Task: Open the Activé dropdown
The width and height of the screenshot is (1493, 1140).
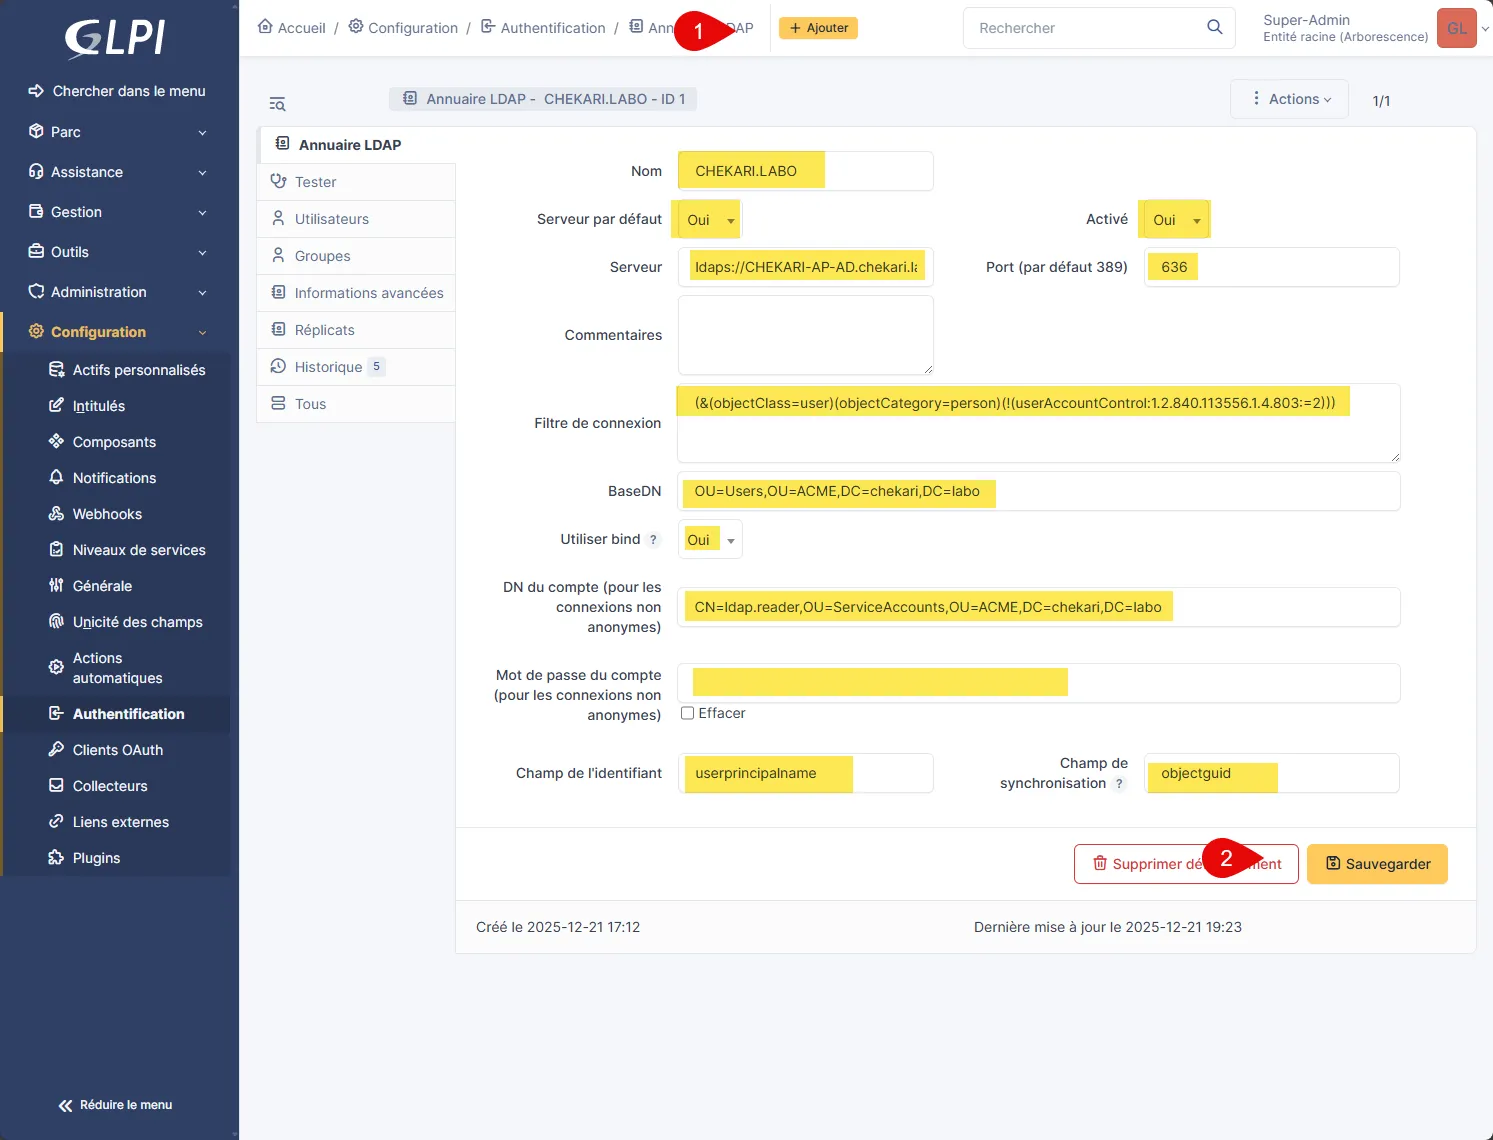Action: (x=1175, y=220)
